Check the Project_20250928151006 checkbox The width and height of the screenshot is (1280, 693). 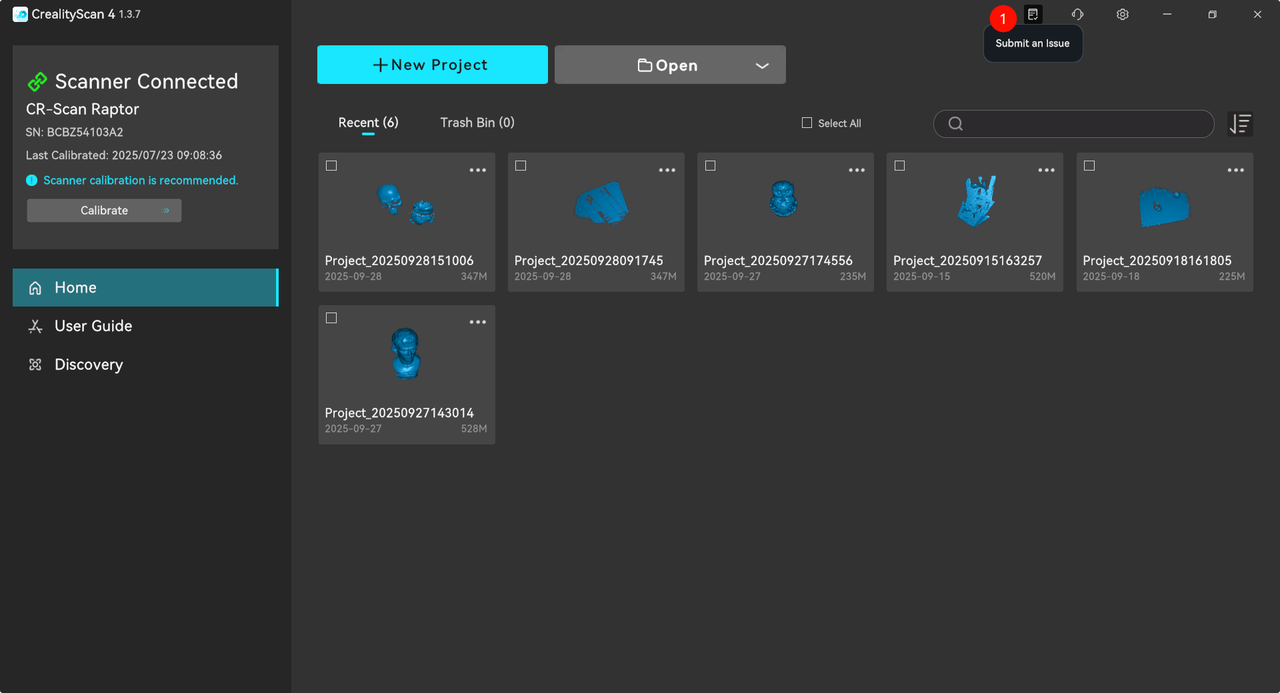point(331,166)
